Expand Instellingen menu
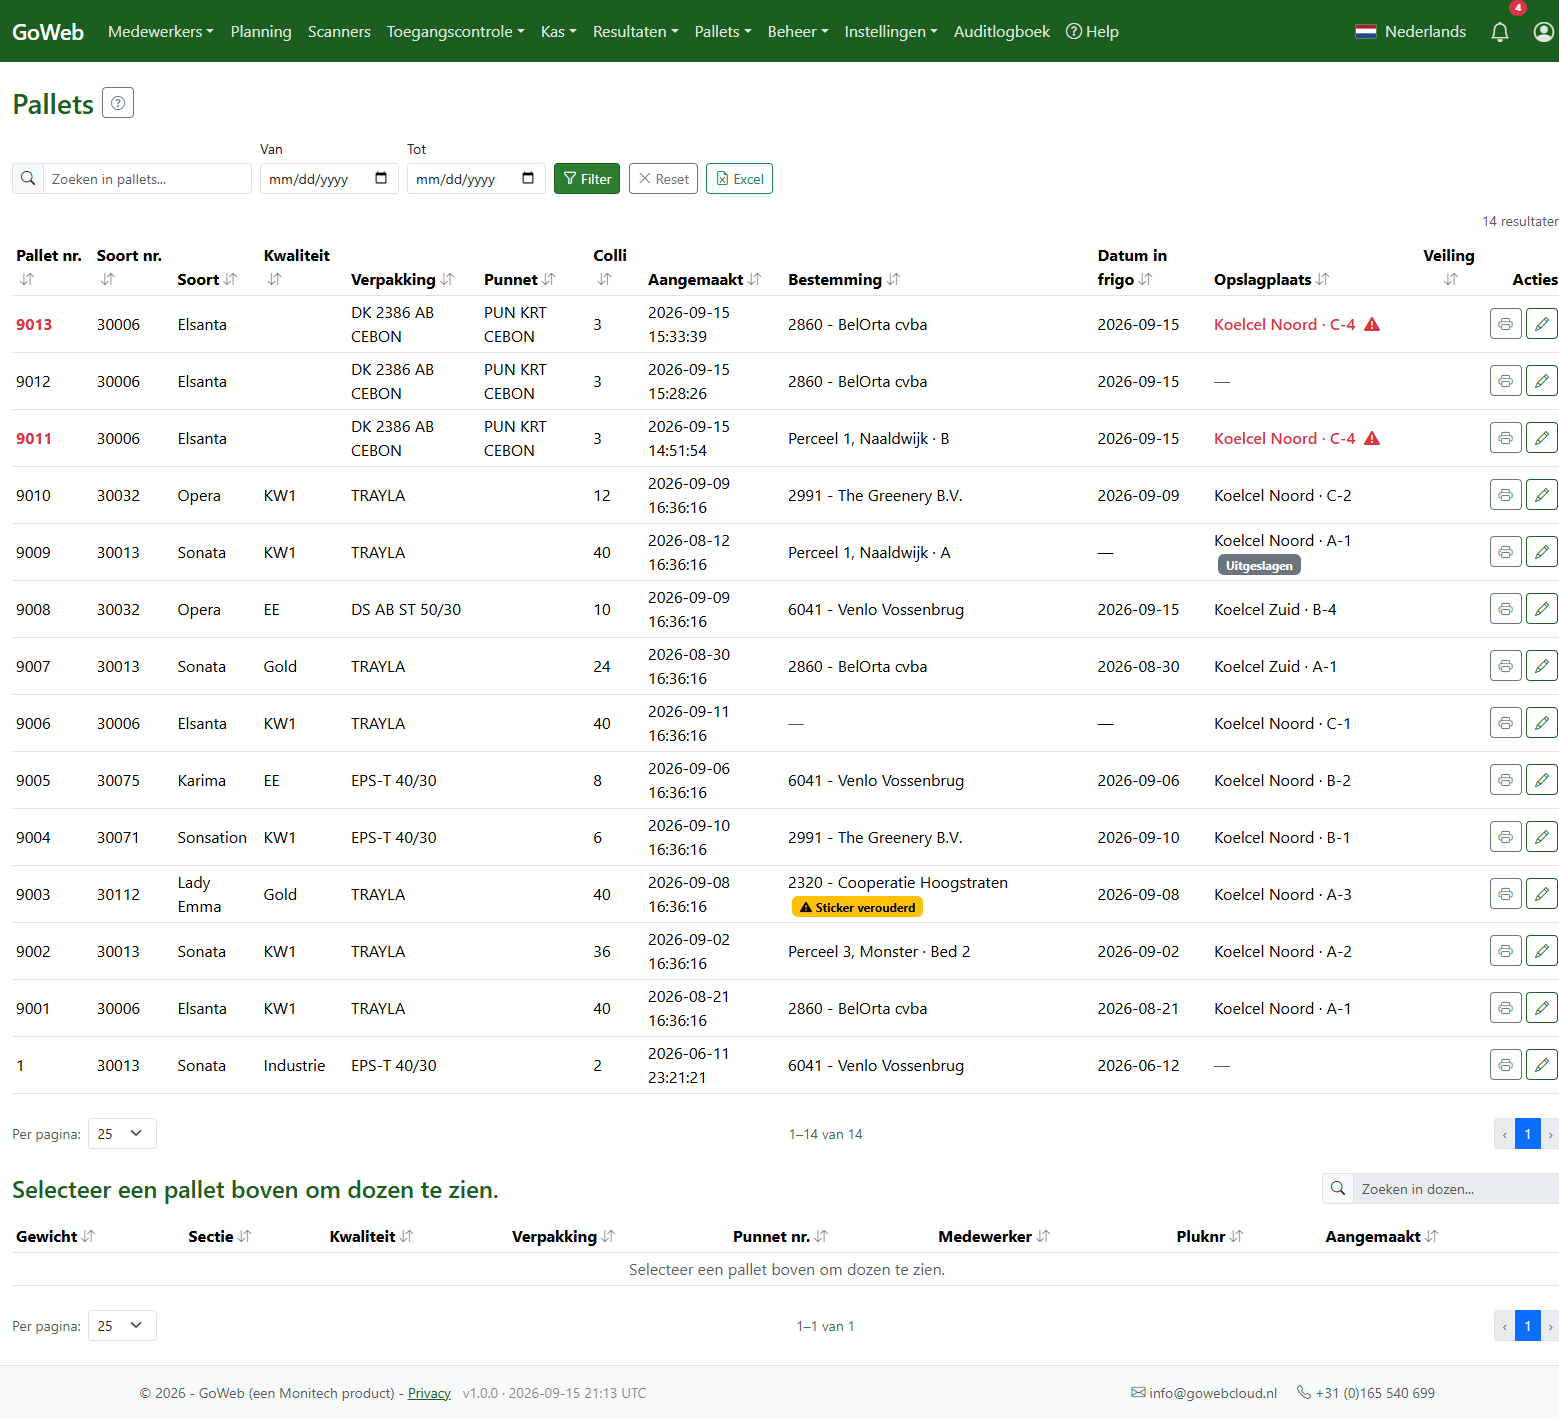This screenshot has width=1559, height=1419. tap(891, 32)
